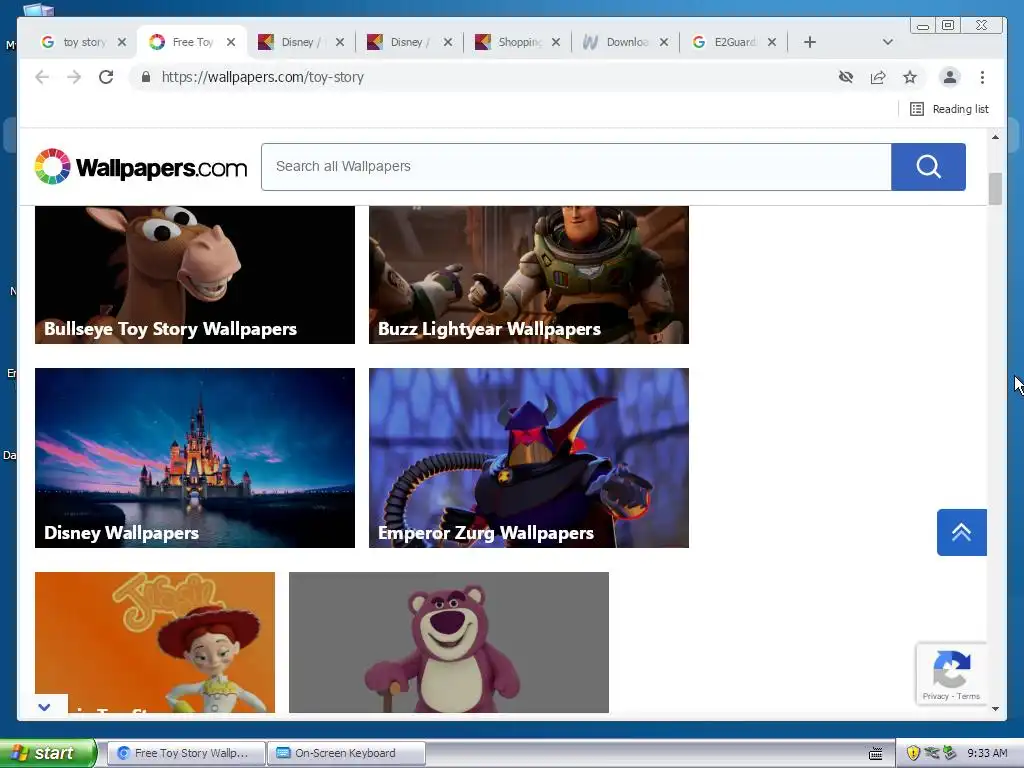The image size is (1024, 768).
Task: Open reCAPTCHA Terms link
Action: tap(968, 696)
